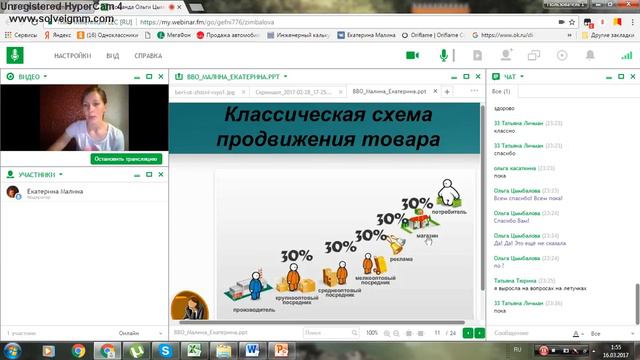Open the МегаФон bookmark
This screenshot has height=360, width=640.
pos(174,35)
